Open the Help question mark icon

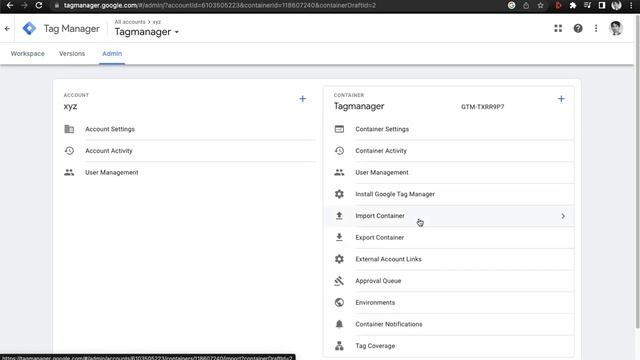578,28
